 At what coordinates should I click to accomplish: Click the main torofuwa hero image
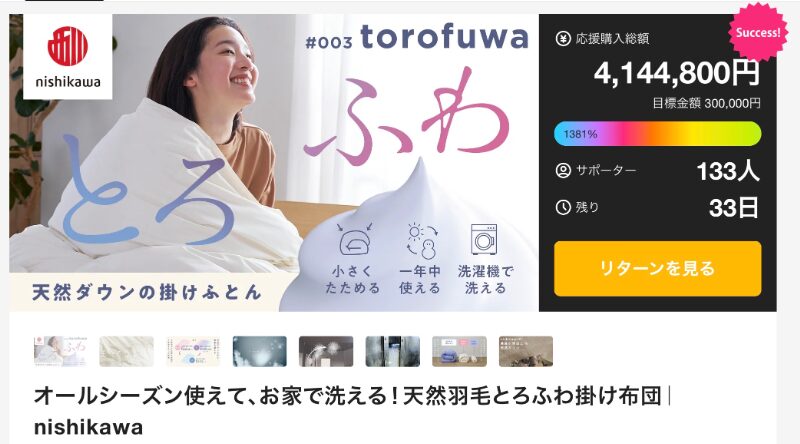click(x=273, y=163)
